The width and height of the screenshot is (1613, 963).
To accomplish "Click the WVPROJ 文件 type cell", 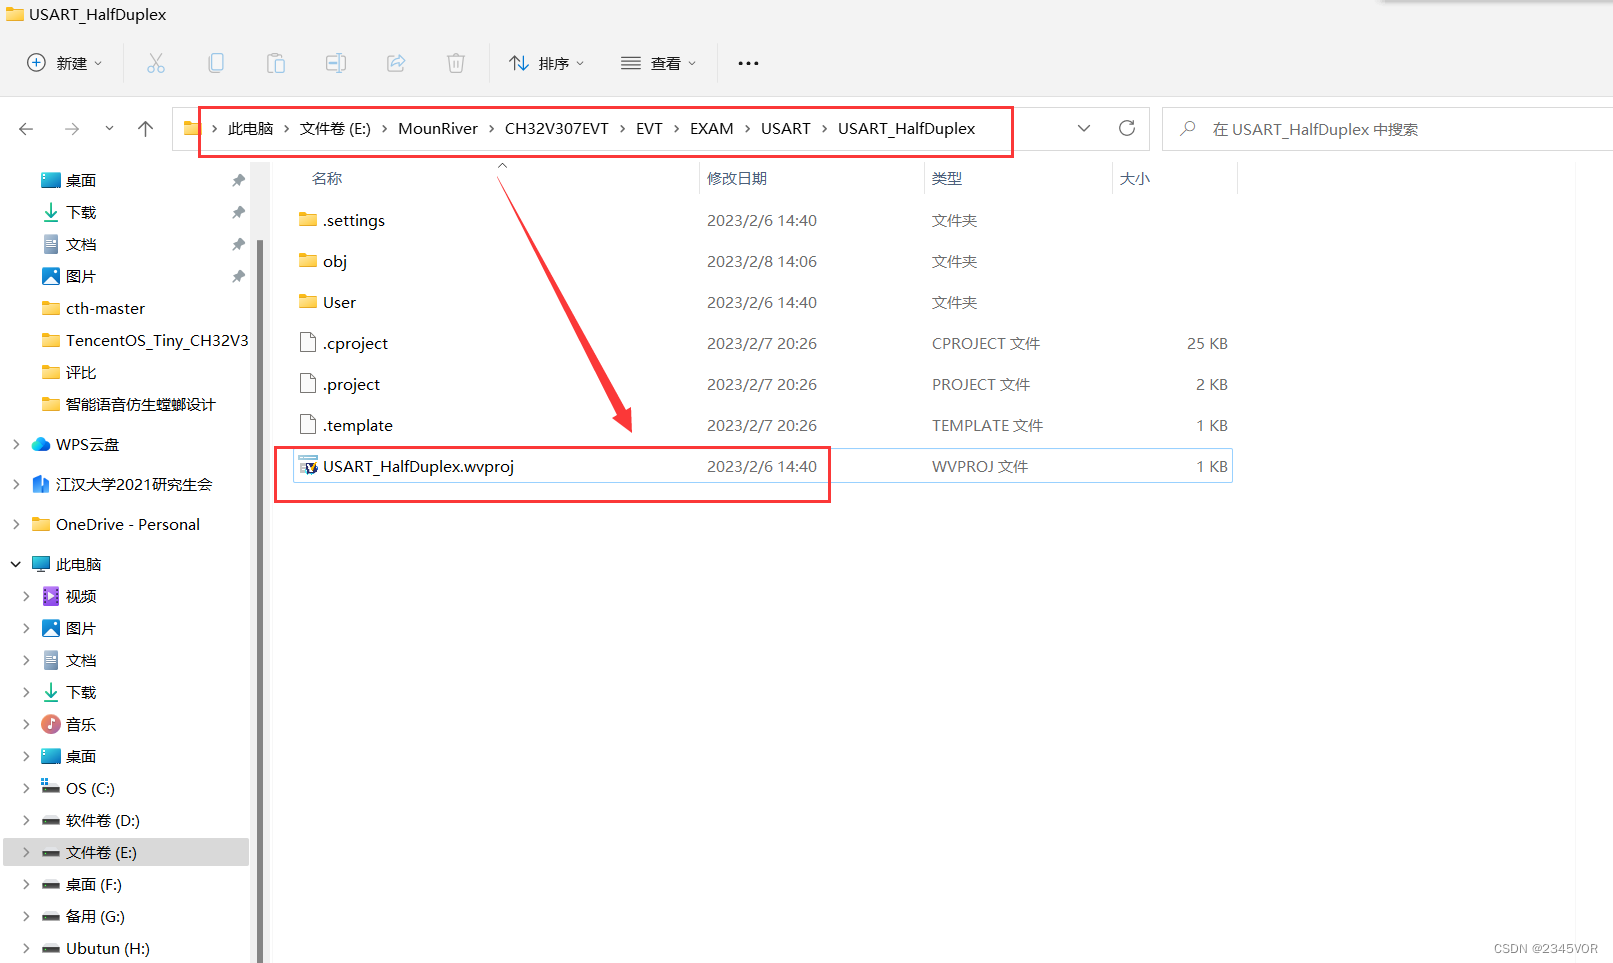I will click(980, 466).
